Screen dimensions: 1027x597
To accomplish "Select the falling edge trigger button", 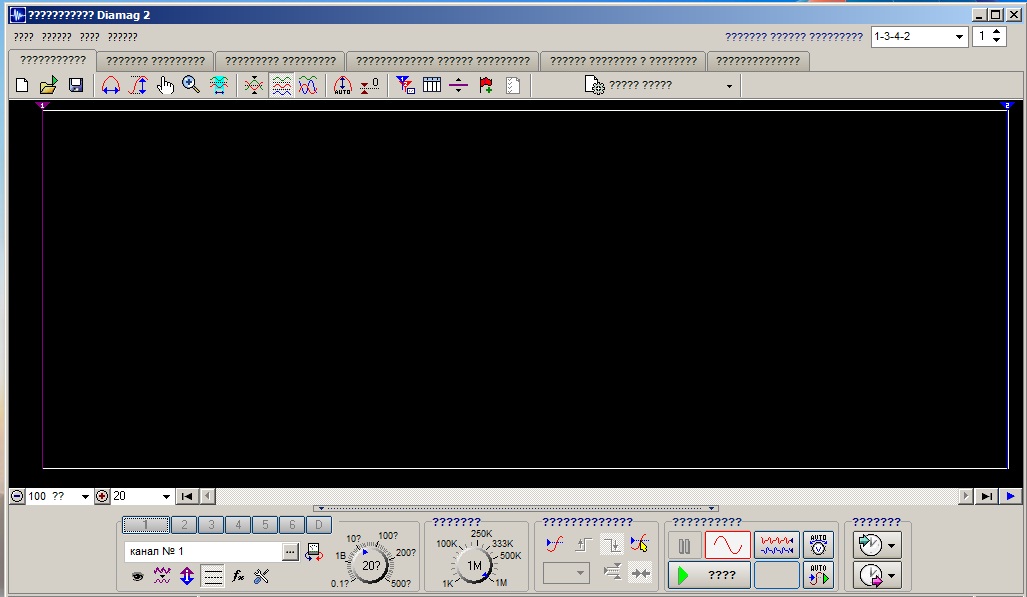I will coord(612,545).
